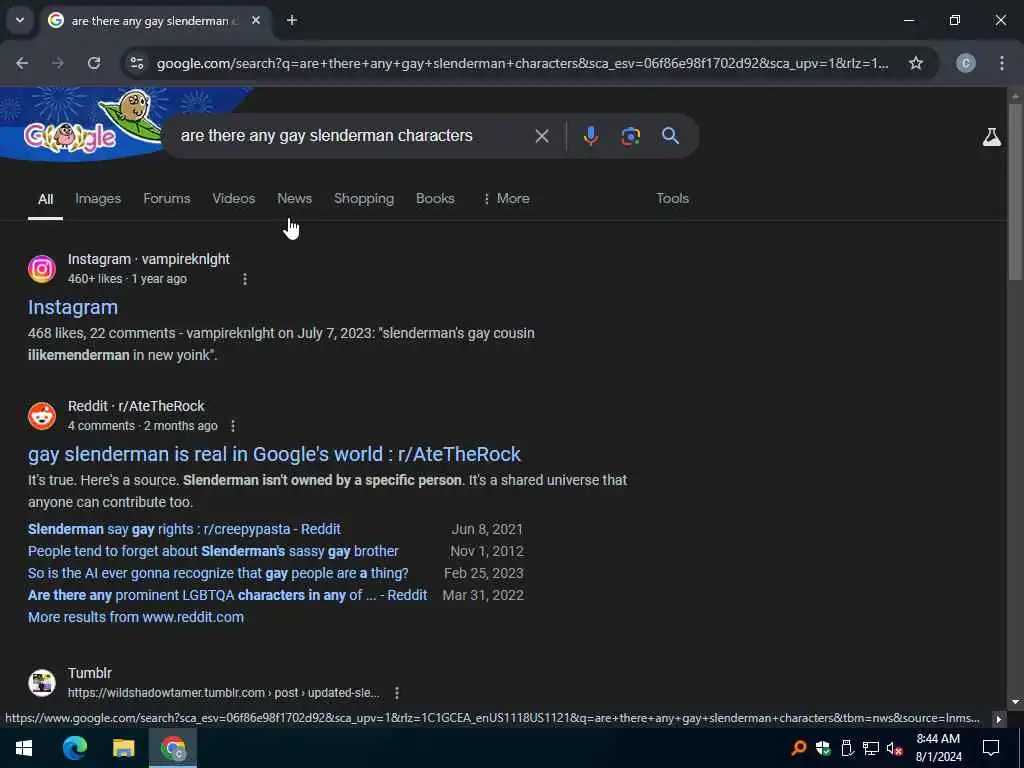Viewport: 1024px width, 768px height.
Task: Open Chrome three-dot menu
Action: pos(1002,63)
